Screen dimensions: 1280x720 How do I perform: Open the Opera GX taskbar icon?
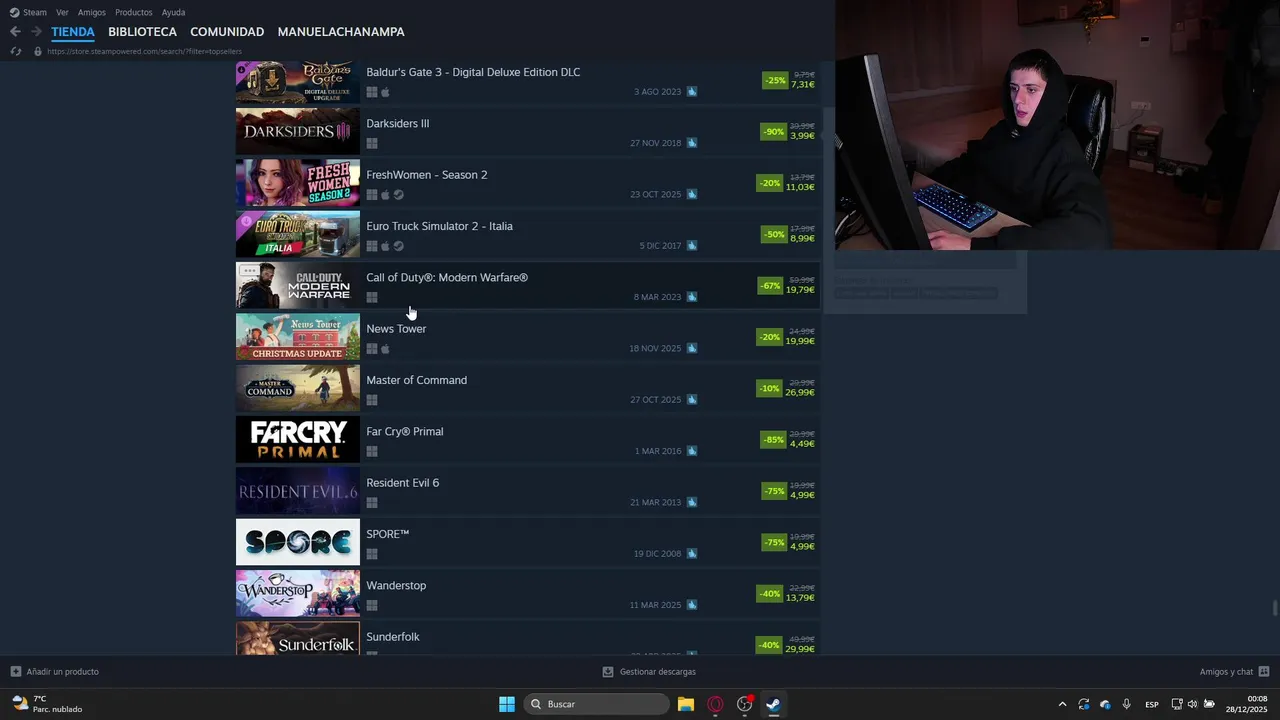715,704
